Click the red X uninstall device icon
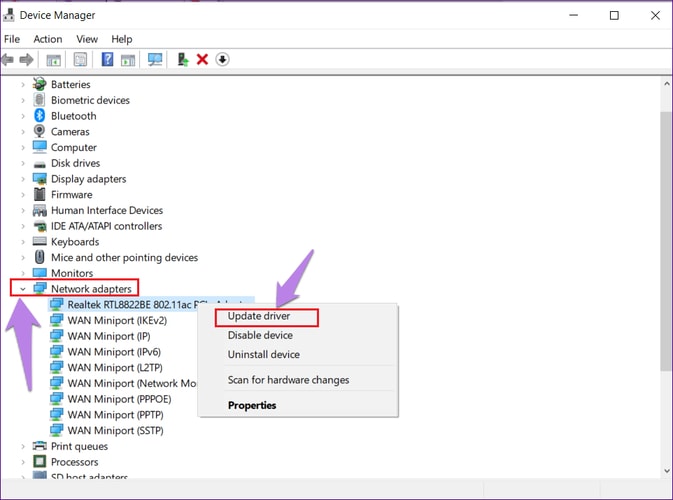Viewport: 673px width, 500px height. pyautogui.click(x=202, y=59)
